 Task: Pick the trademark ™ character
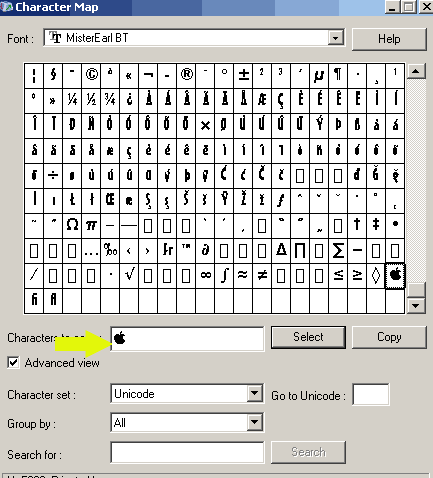pyautogui.click(x=186, y=251)
